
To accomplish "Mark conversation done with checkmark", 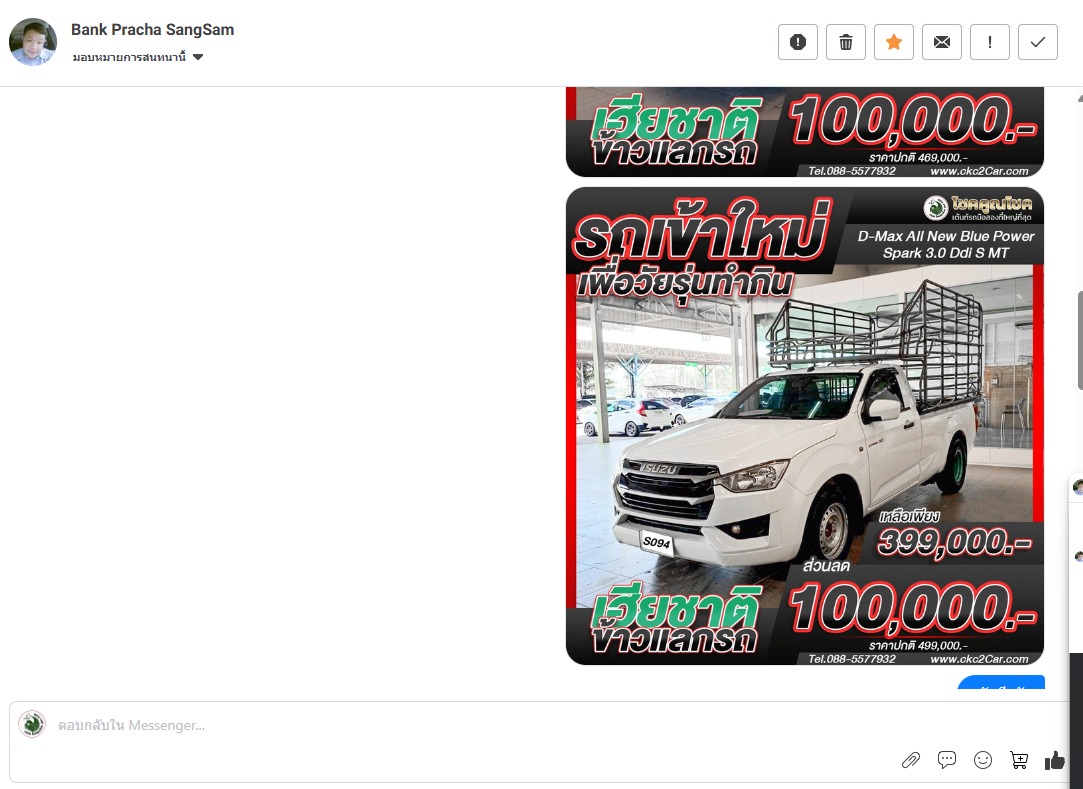I will click(1037, 42).
